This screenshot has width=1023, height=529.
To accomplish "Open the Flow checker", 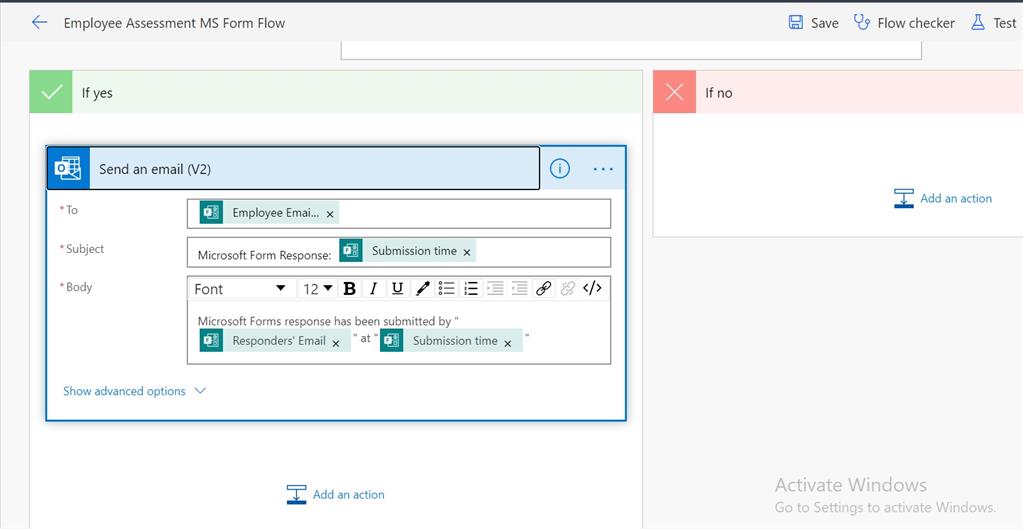I will point(904,23).
